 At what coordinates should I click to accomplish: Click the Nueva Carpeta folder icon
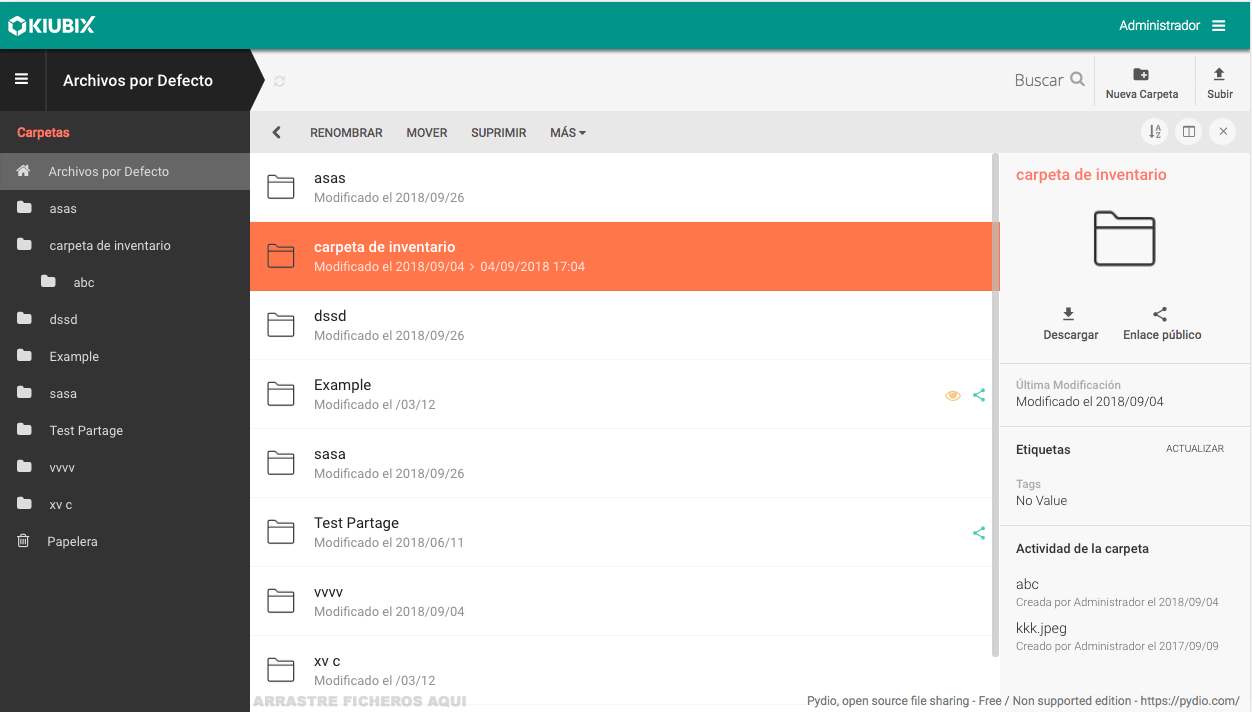tap(1141, 75)
